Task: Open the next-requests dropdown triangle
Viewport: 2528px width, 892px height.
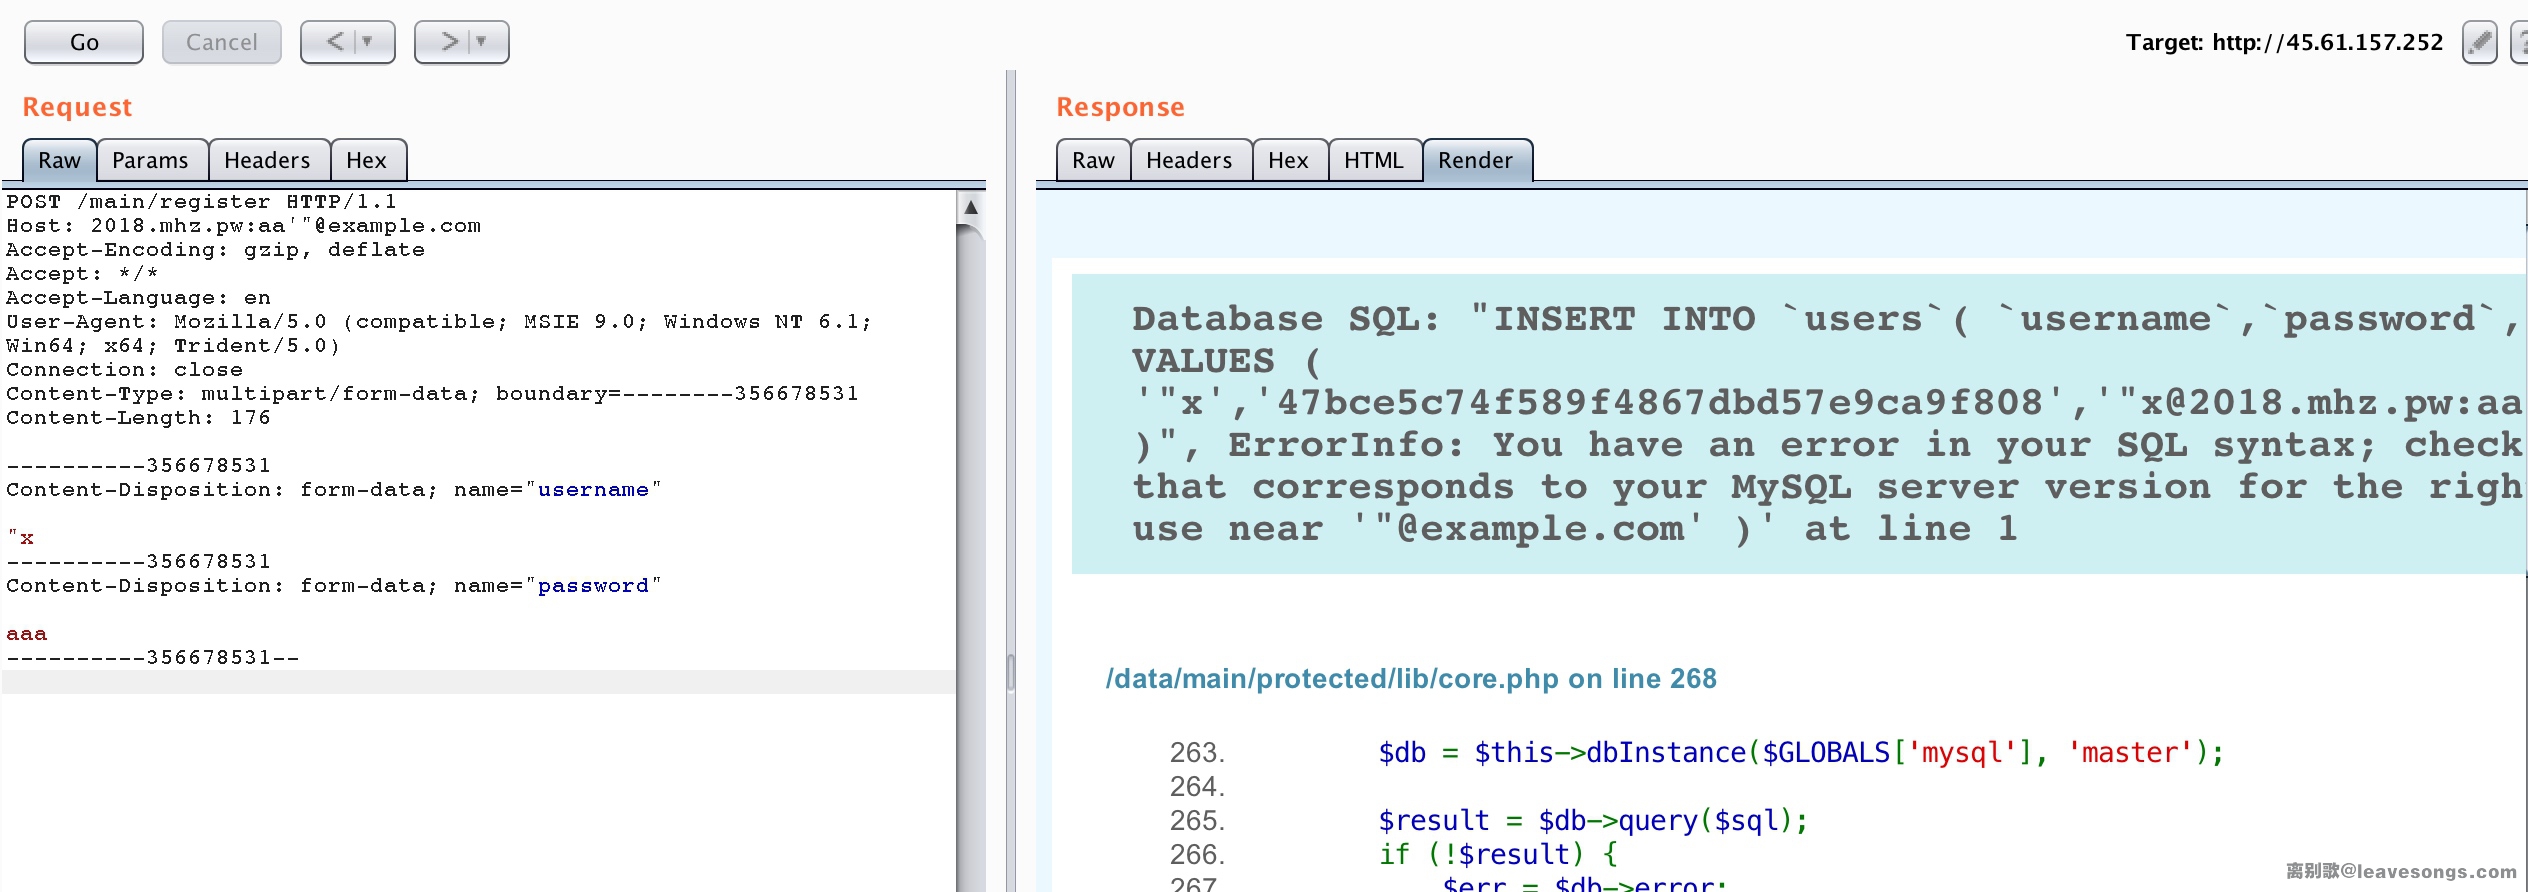Action: (x=482, y=42)
